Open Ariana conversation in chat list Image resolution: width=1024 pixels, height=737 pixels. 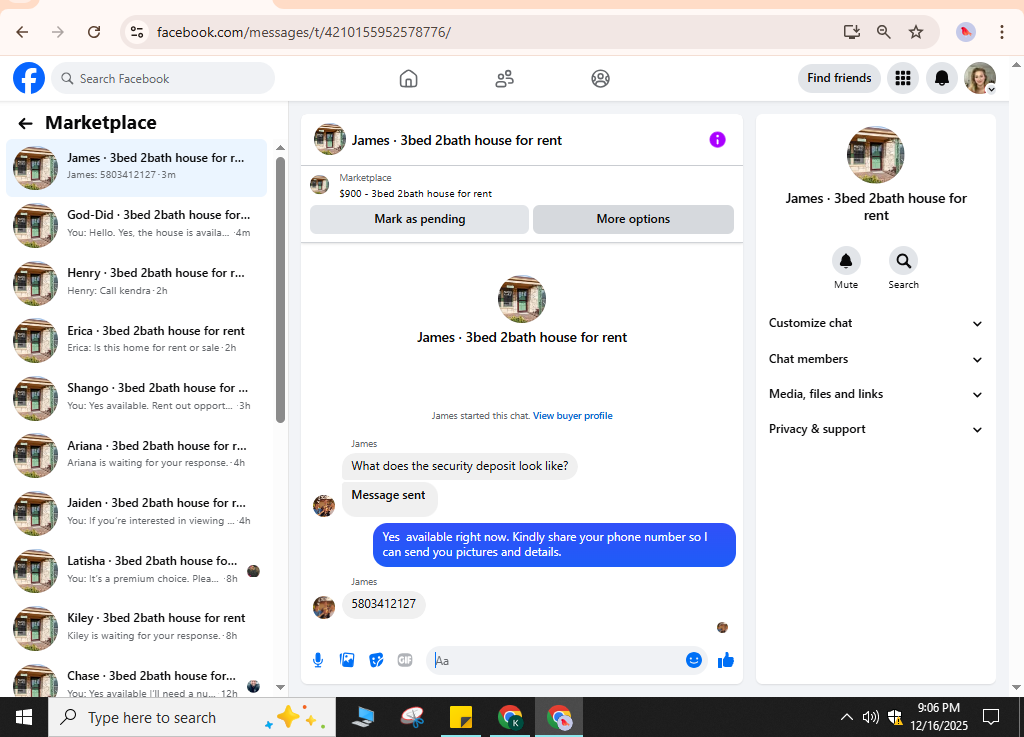[136, 456]
